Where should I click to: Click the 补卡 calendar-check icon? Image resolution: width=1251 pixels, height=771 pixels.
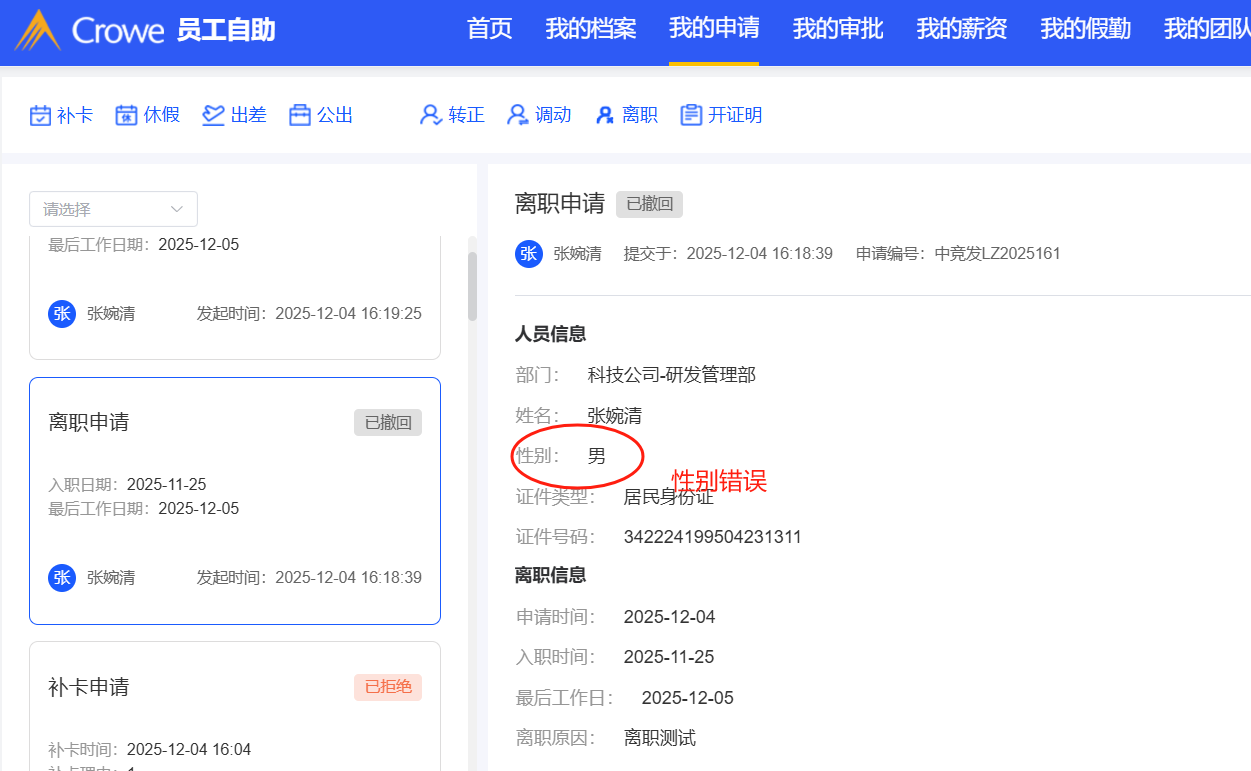coord(40,115)
